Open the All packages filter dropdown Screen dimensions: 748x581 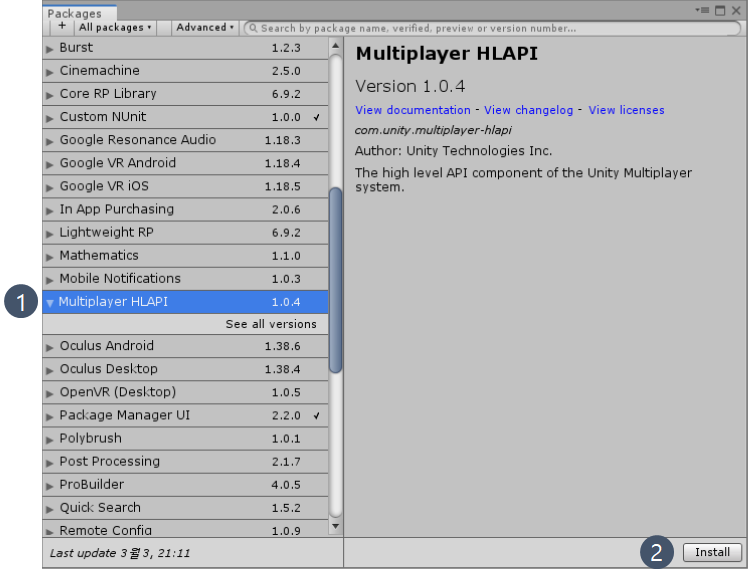[x=115, y=28]
